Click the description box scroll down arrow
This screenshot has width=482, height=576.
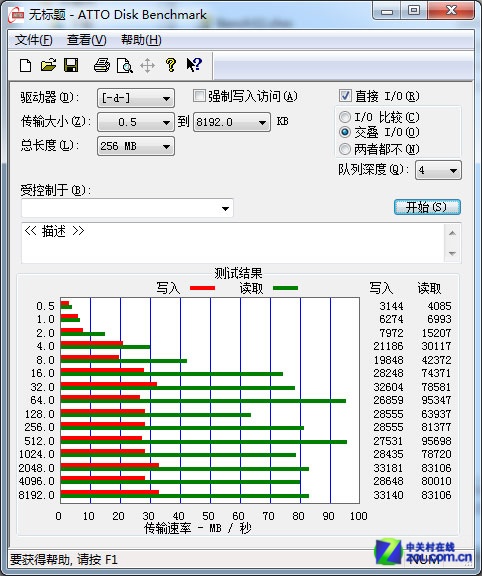click(452, 253)
